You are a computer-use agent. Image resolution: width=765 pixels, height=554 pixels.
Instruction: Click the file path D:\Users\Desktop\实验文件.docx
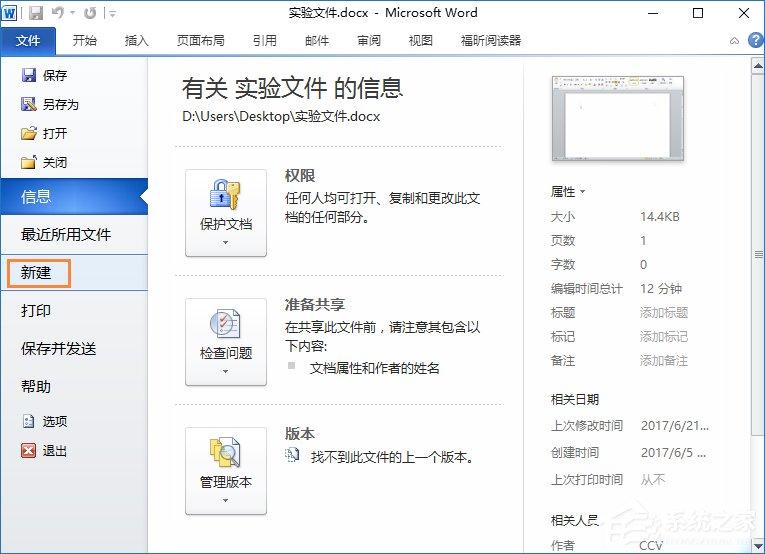pos(281,117)
